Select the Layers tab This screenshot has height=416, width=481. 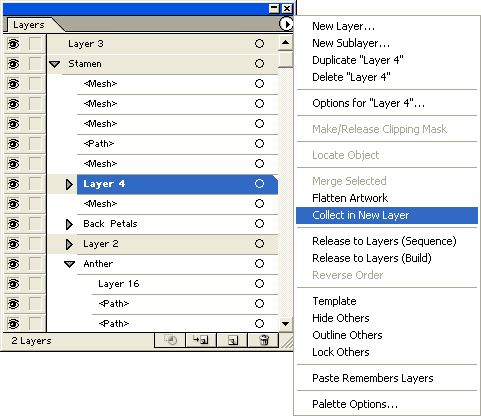(x=29, y=25)
